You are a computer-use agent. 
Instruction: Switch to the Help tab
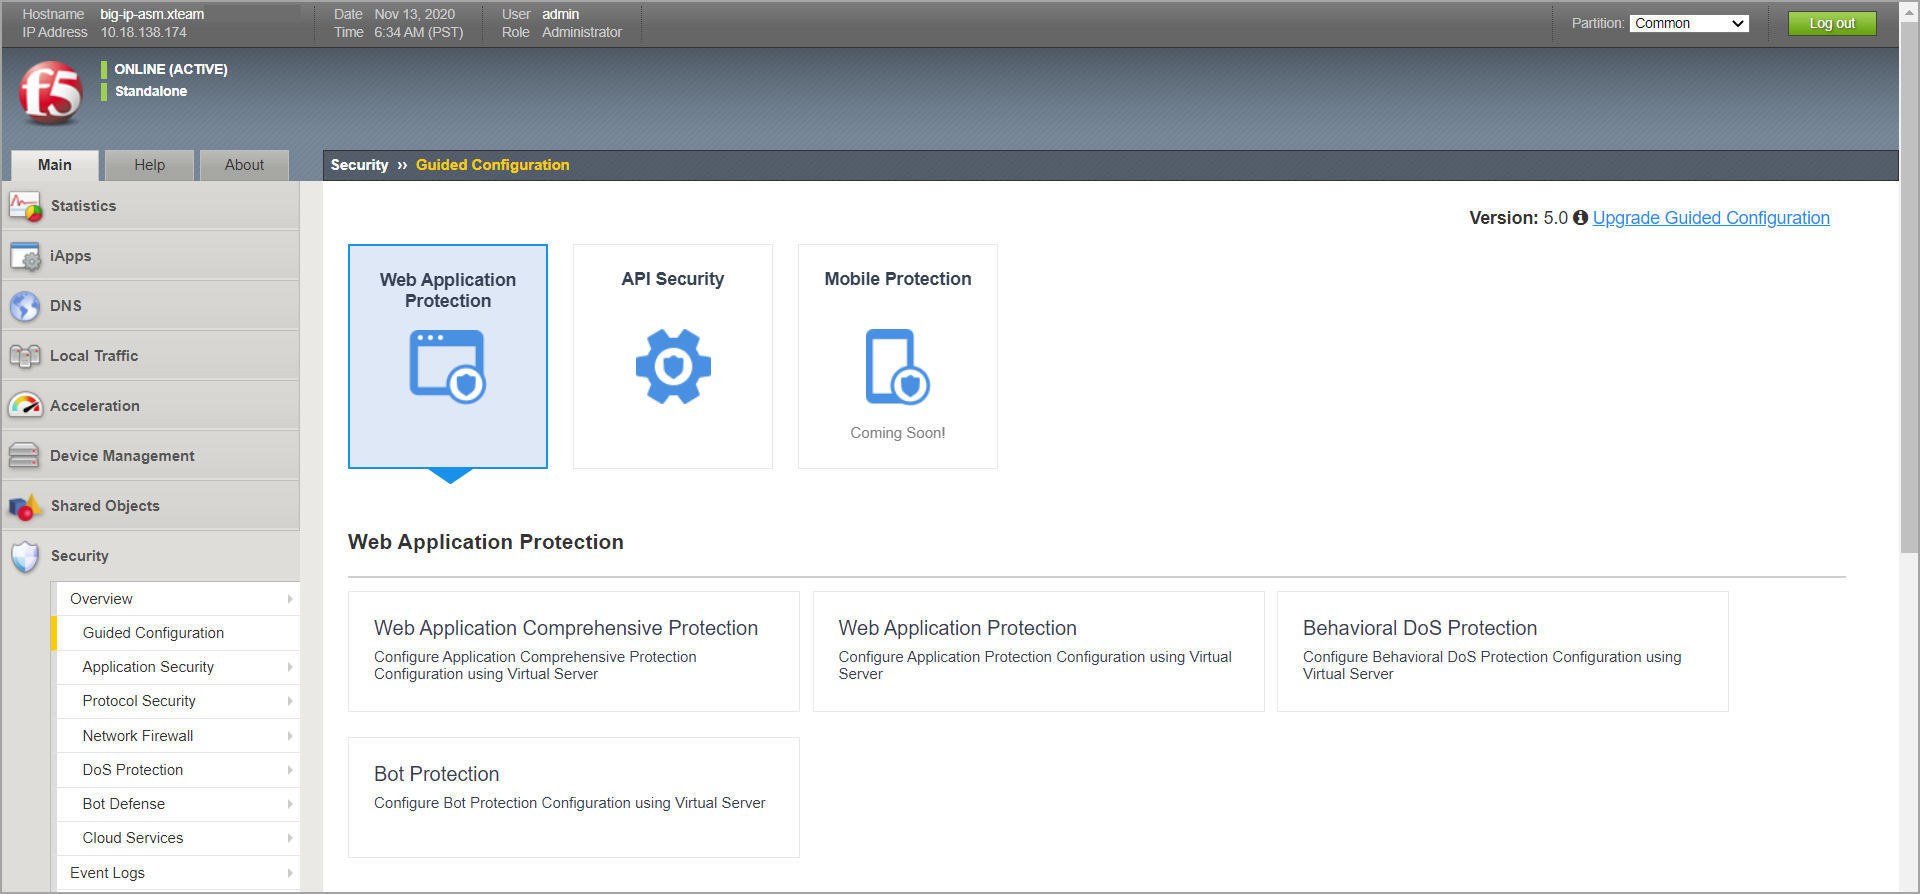pos(150,165)
